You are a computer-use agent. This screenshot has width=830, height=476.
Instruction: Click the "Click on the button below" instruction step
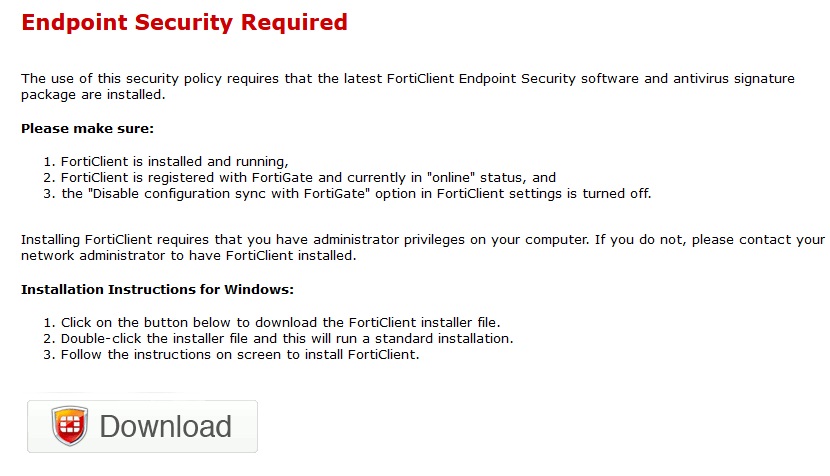pos(280,322)
